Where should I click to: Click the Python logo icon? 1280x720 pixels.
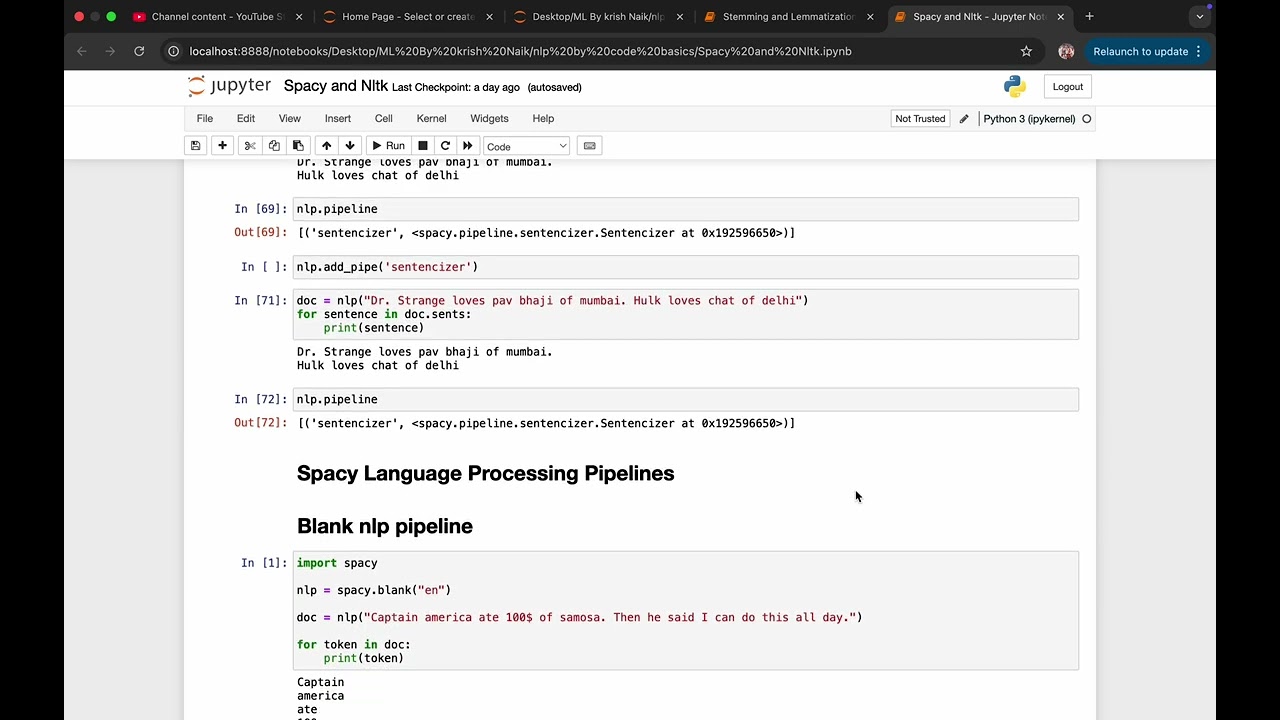click(1015, 87)
